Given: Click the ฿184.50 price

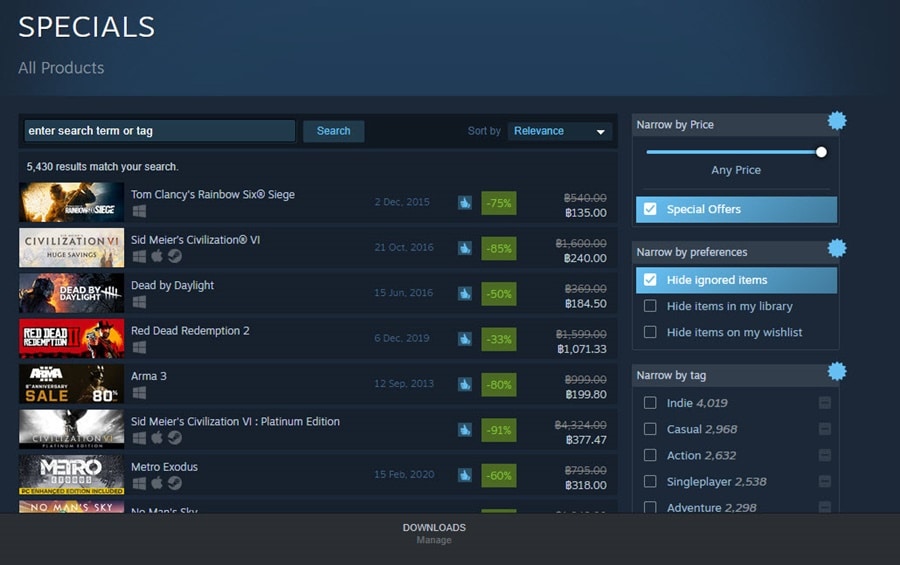Looking at the screenshot, I should 585,303.
